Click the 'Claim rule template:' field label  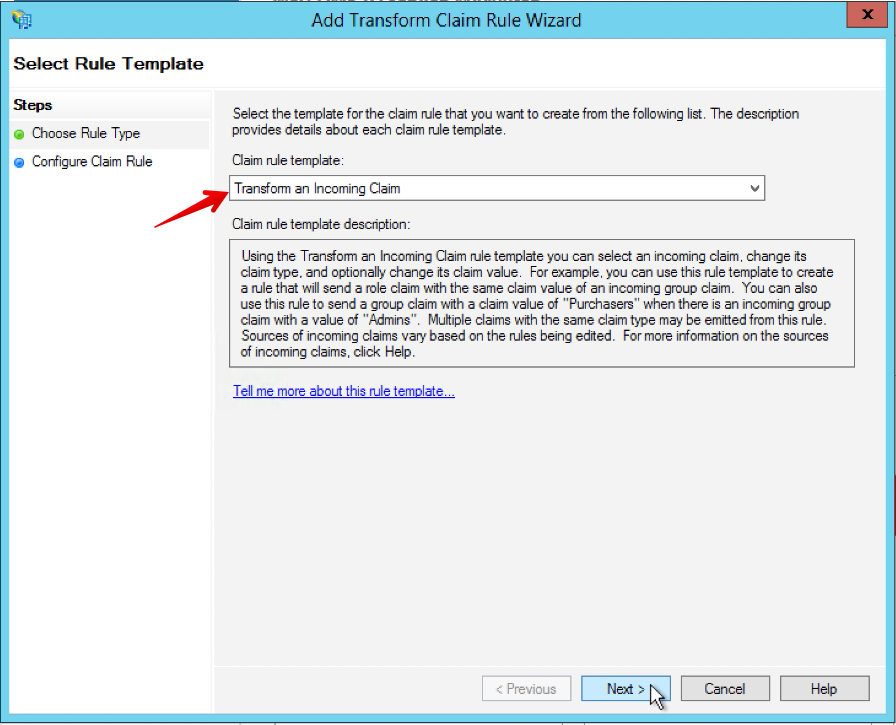287,160
